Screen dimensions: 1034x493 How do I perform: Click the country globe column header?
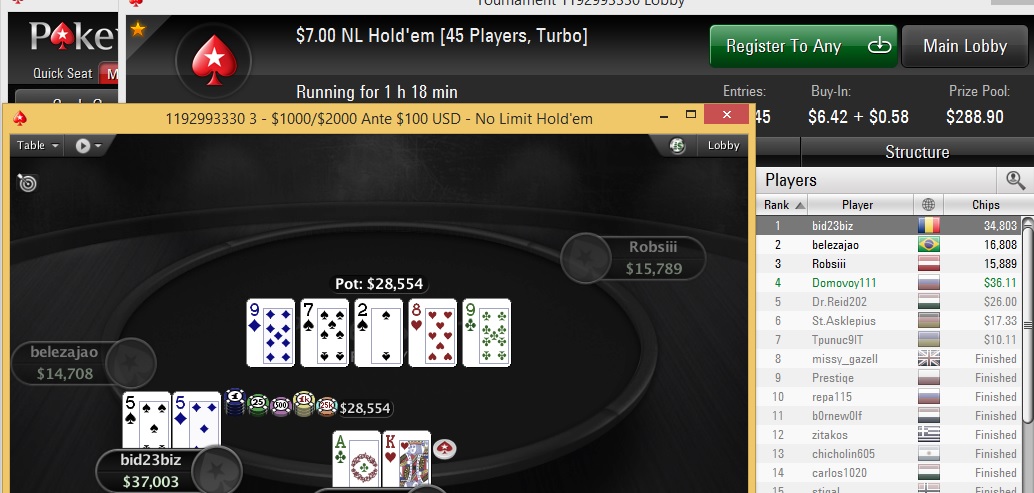pyautogui.click(x=928, y=205)
